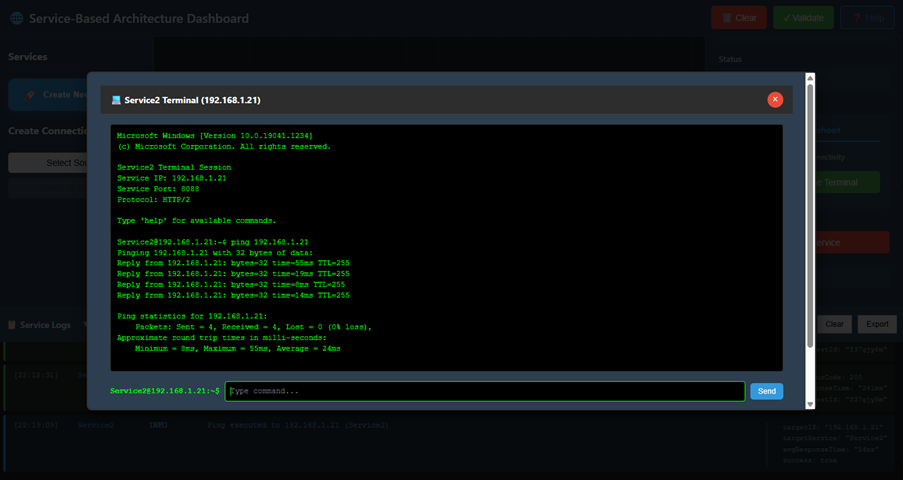Viewport: 903px width, 480px height.
Task: Click 'Microsoft Windows [Version 10.0.19041.1234]' line
Action: (x=215, y=136)
